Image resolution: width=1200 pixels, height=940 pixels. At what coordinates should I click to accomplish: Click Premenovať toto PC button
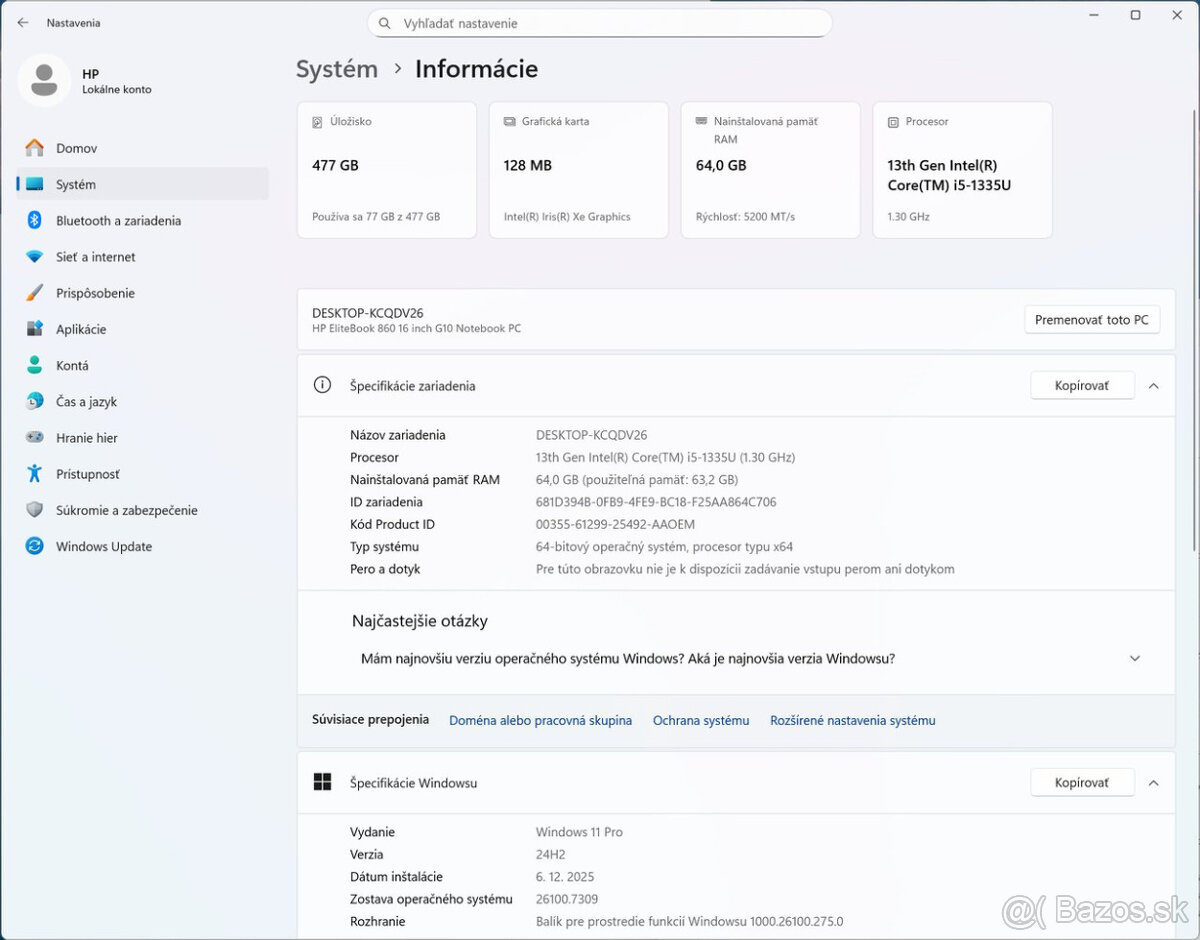point(1091,320)
